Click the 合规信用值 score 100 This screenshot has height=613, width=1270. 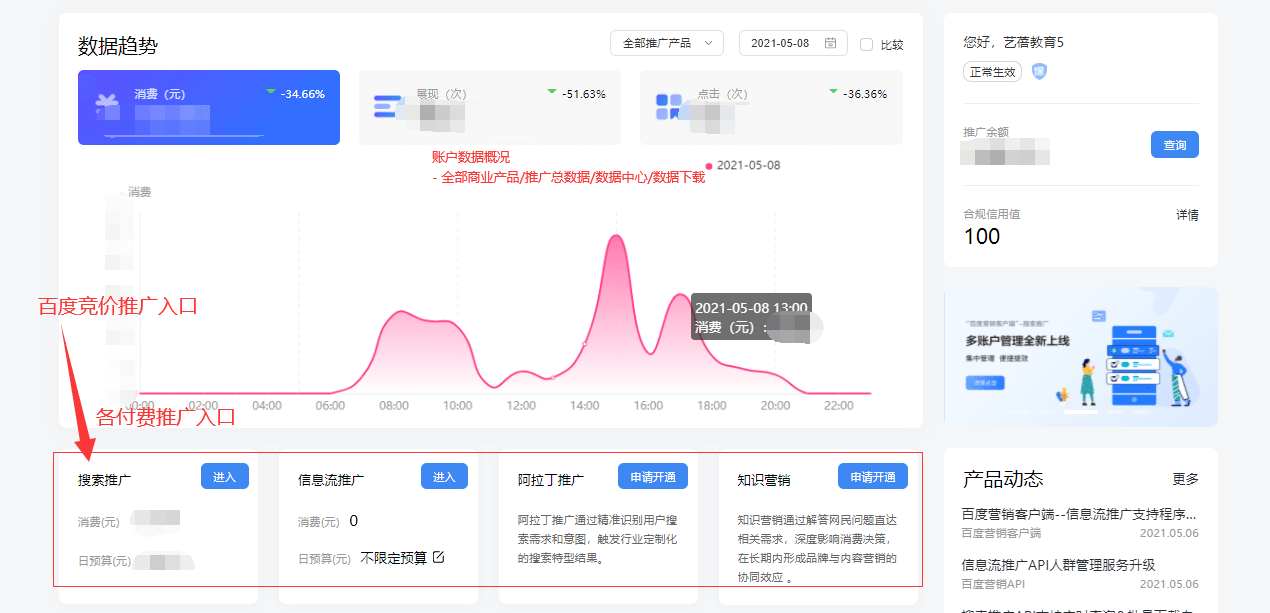tap(982, 236)
